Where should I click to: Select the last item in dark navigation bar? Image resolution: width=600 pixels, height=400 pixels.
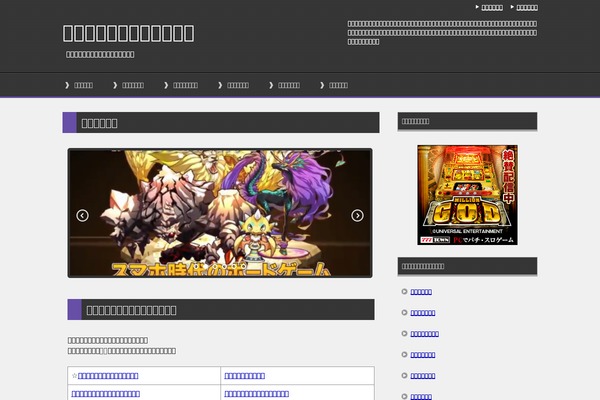(x=338, y=85)
